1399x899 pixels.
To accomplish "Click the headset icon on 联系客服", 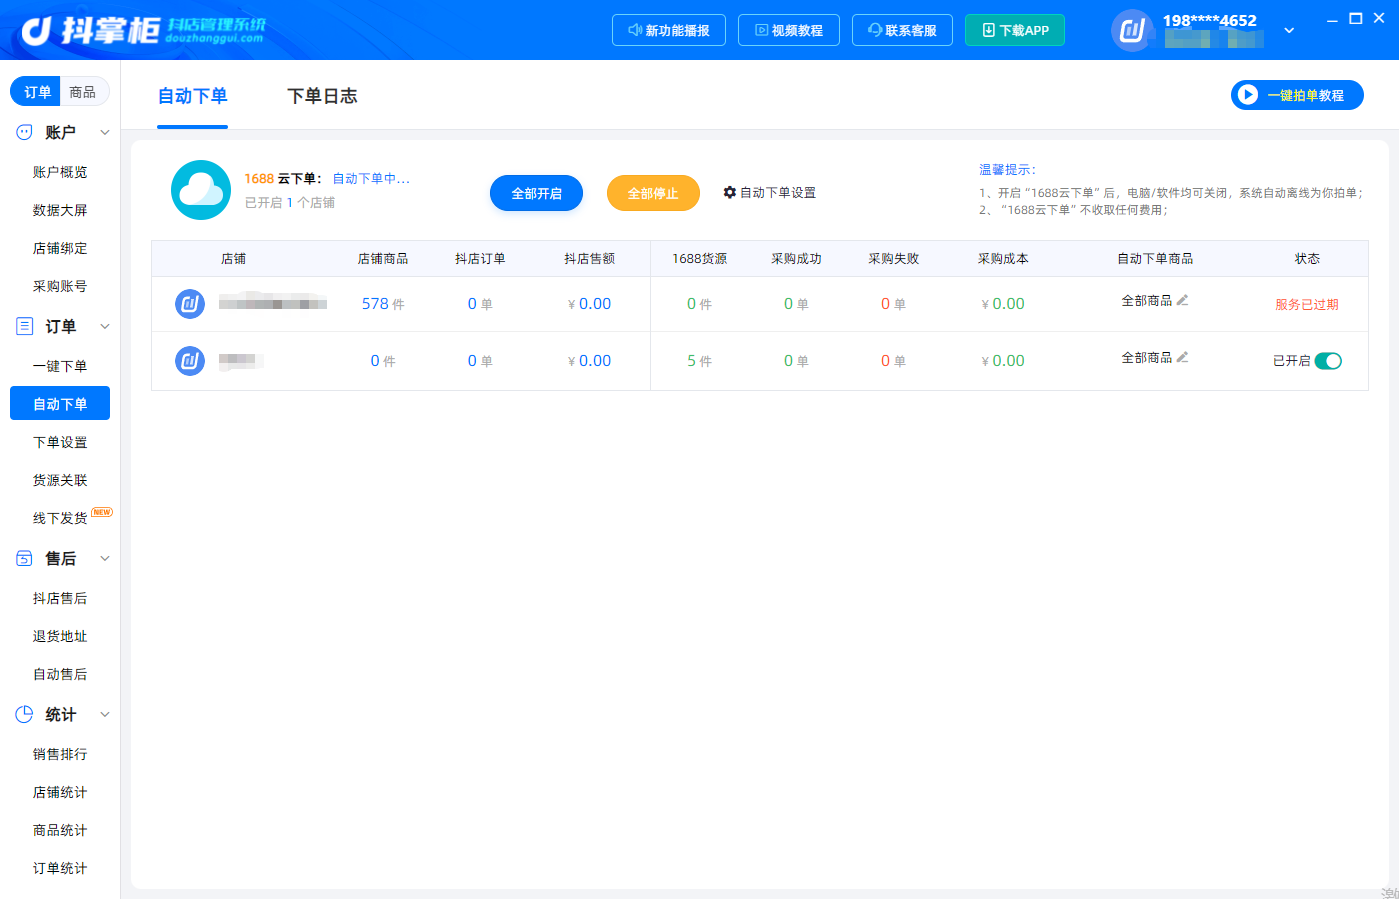I will point(875,30).
